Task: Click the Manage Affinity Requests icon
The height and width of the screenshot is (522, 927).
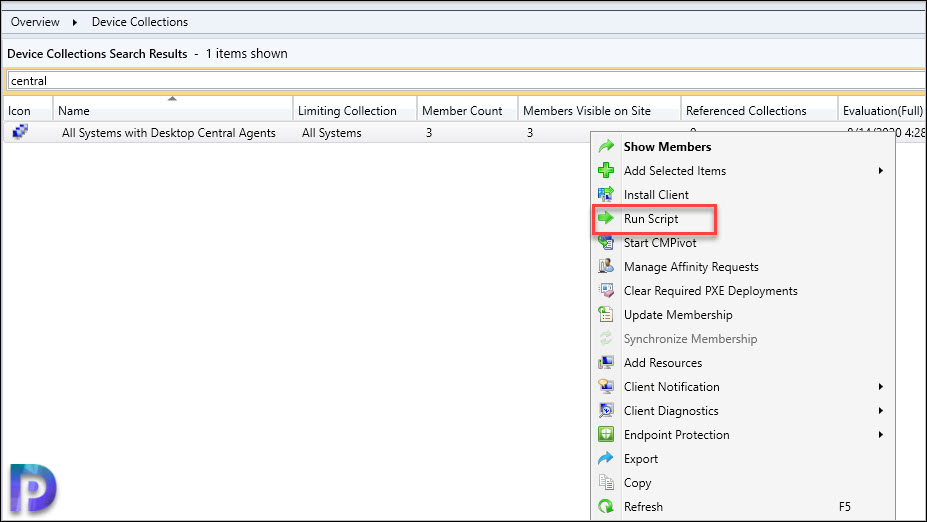Action: point(606,267)
